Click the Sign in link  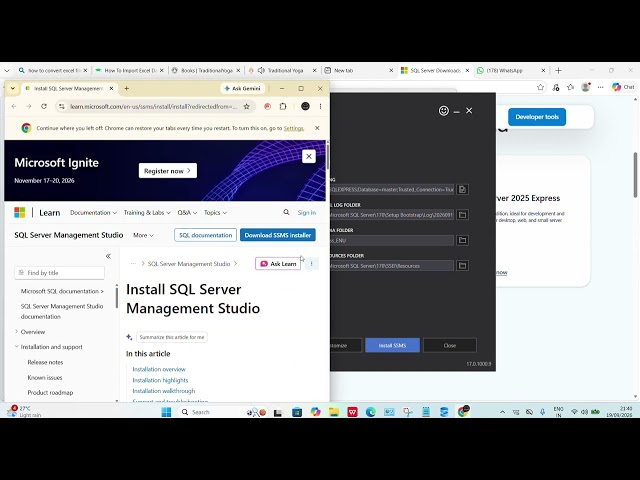click(x=307, y=213)
